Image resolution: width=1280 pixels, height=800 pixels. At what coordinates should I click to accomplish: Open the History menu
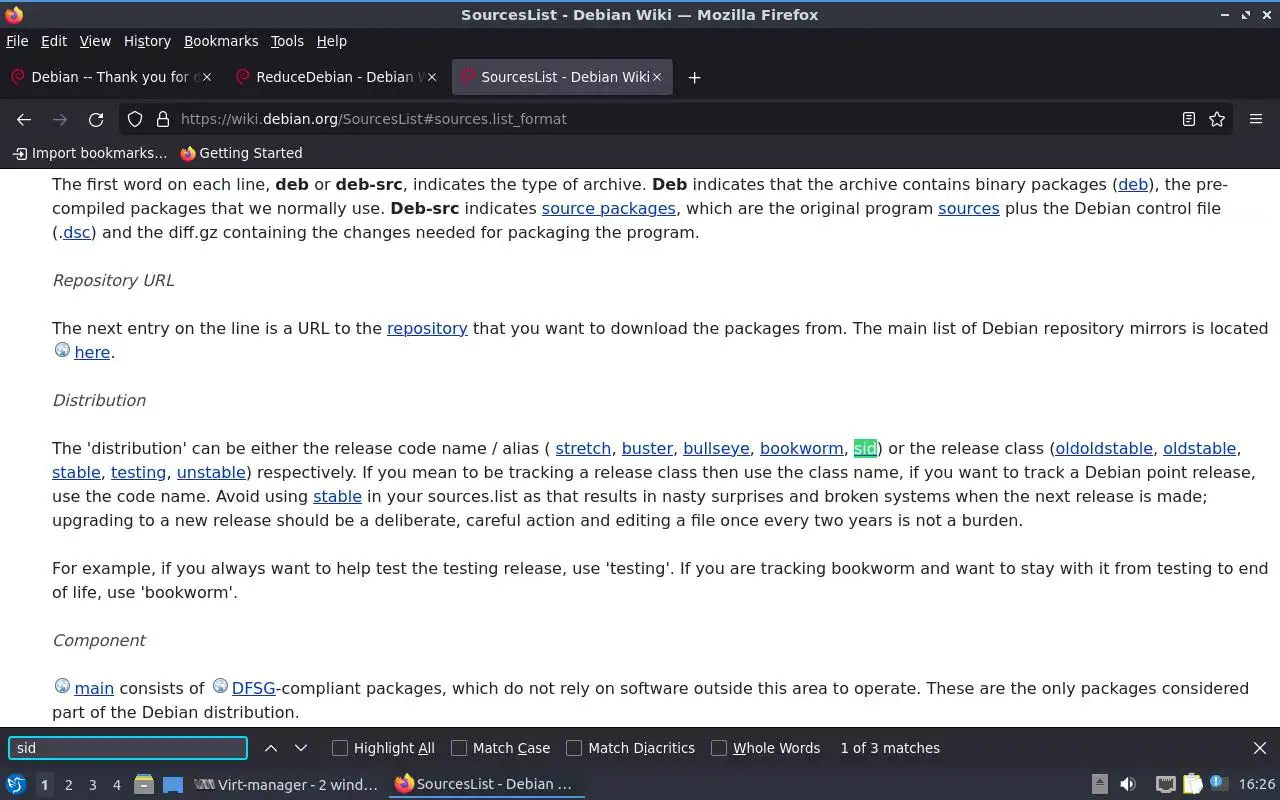147,41
